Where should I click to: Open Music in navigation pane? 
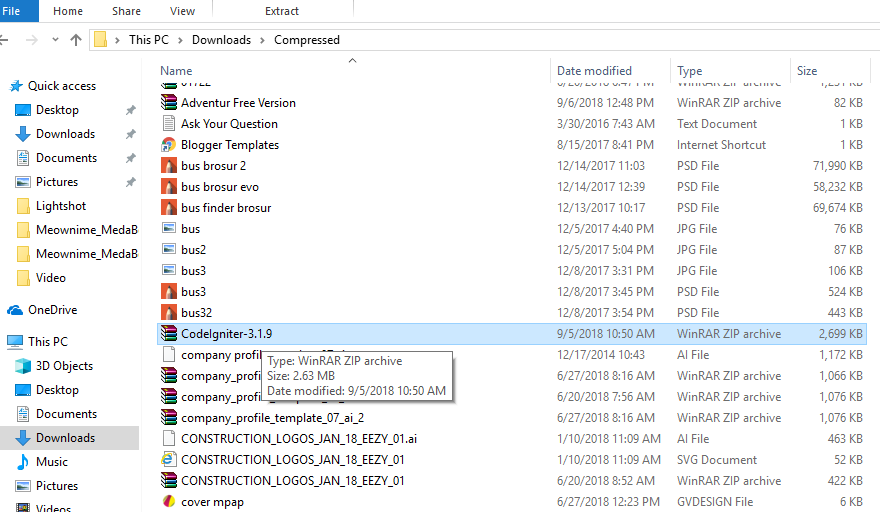(52, 462)
